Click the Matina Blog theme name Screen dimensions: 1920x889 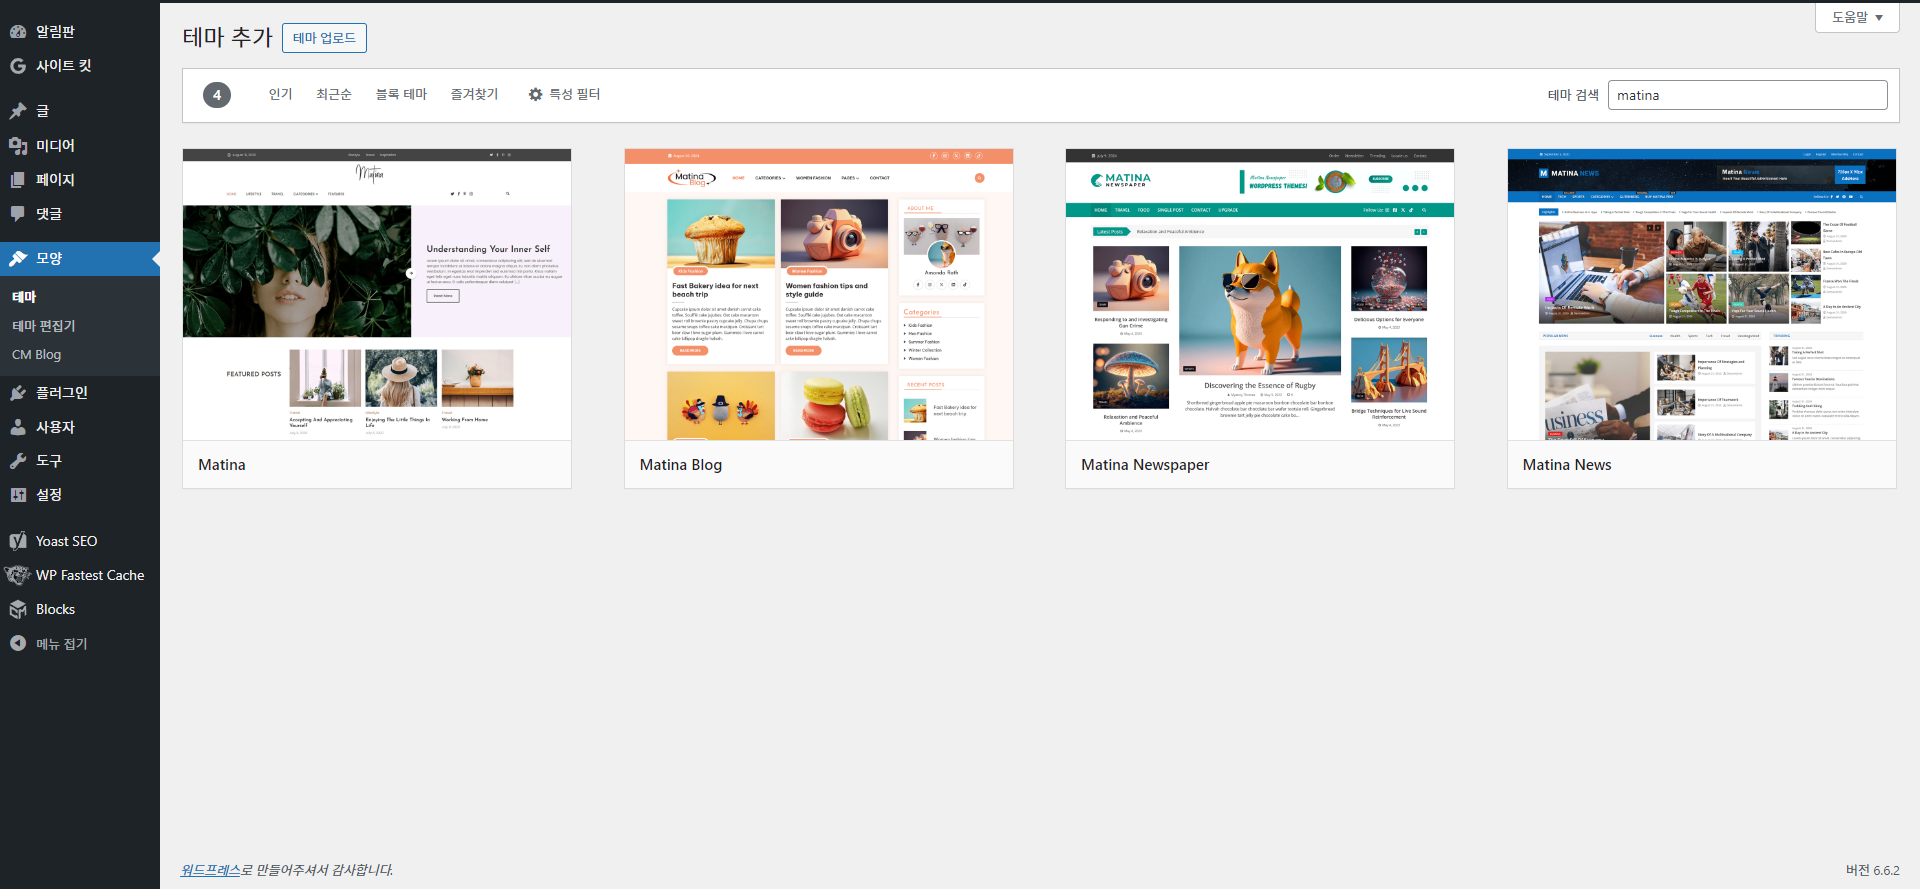click(x=681, y=465)
